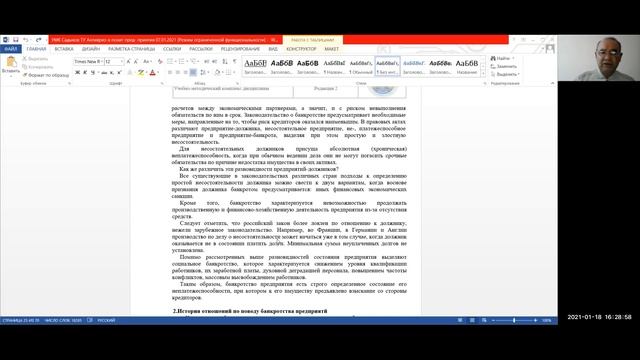Clear all formatting icon
This screenshot has height=360, width=640.
[160, 61]
